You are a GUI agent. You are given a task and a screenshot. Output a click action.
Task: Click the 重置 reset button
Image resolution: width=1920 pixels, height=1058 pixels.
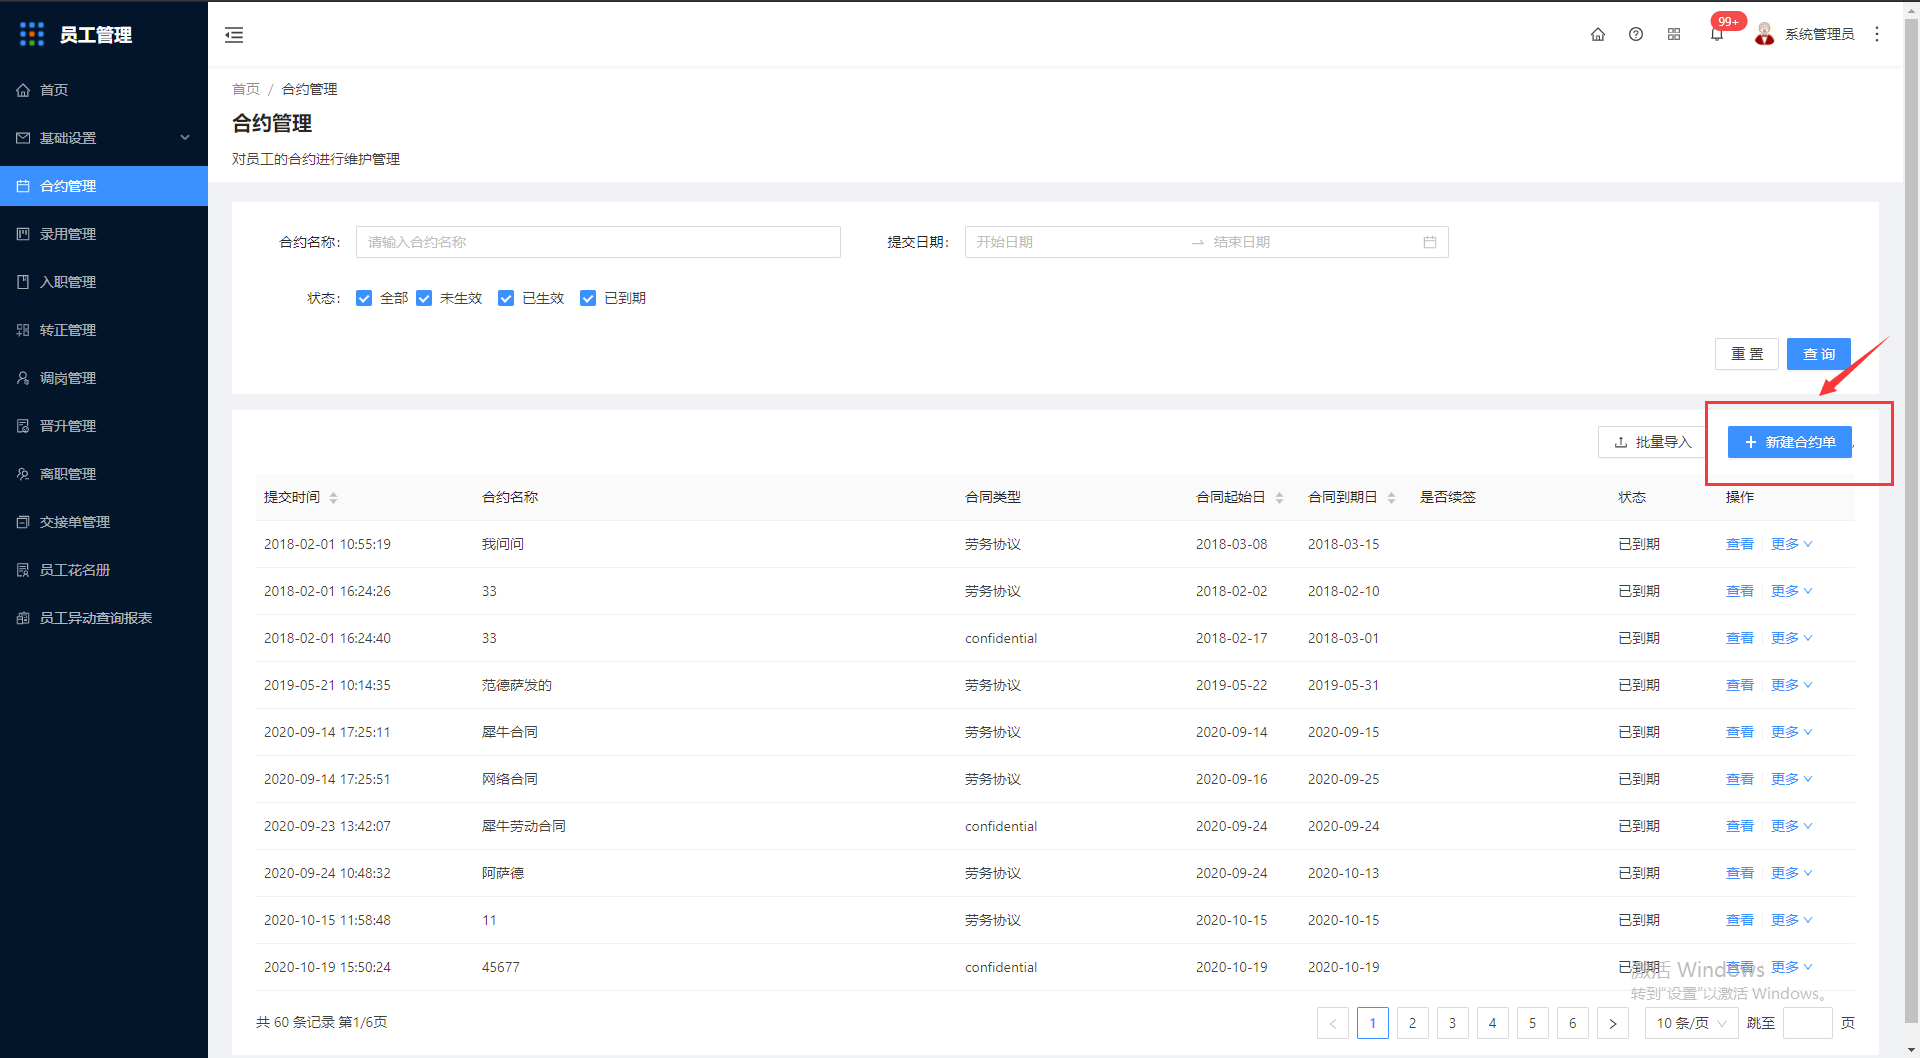1747,354
